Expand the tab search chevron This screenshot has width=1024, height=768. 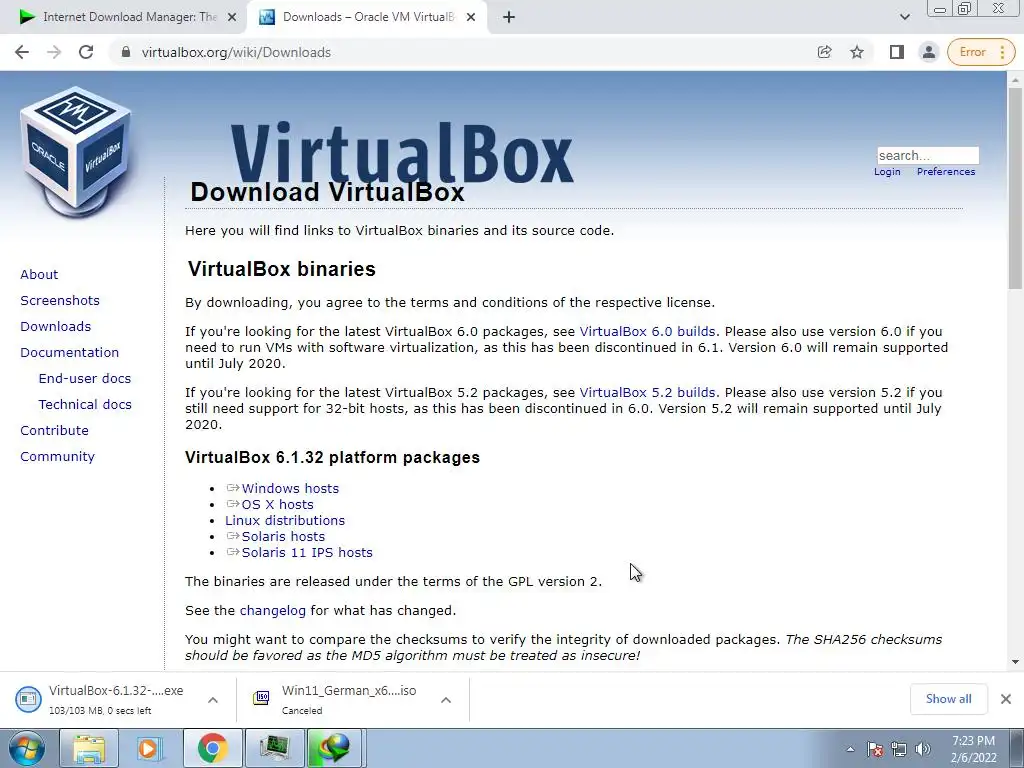pos(904,17)
